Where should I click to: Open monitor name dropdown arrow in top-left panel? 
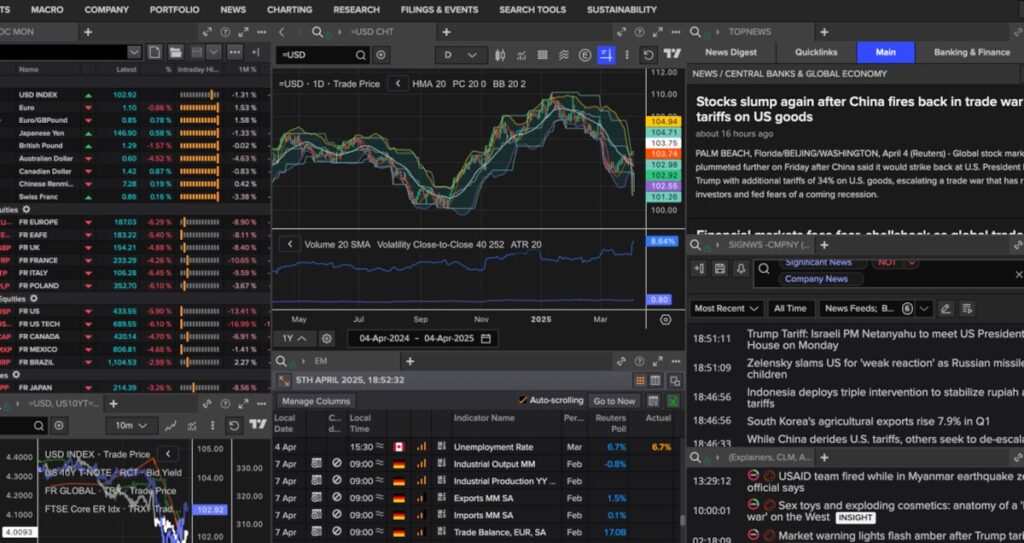point(134,52)
